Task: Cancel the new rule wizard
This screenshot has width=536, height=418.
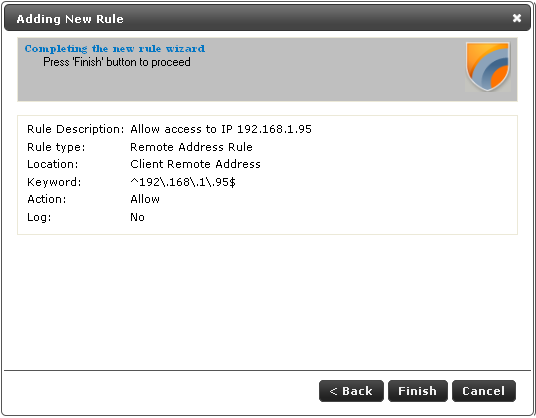Action: pos(483,391)
